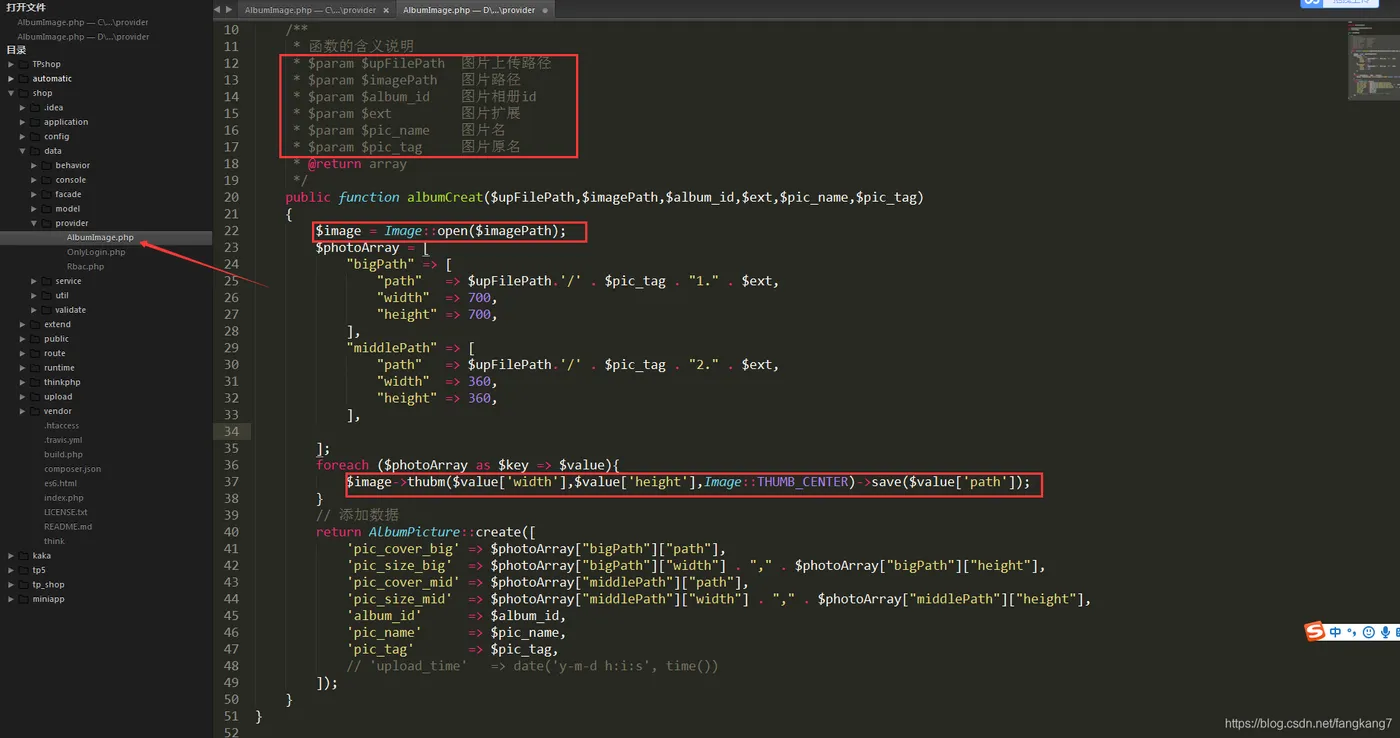Open build.php in the sidebar
The width and height of the screenshot is (1400, 738).
(63, 454)
